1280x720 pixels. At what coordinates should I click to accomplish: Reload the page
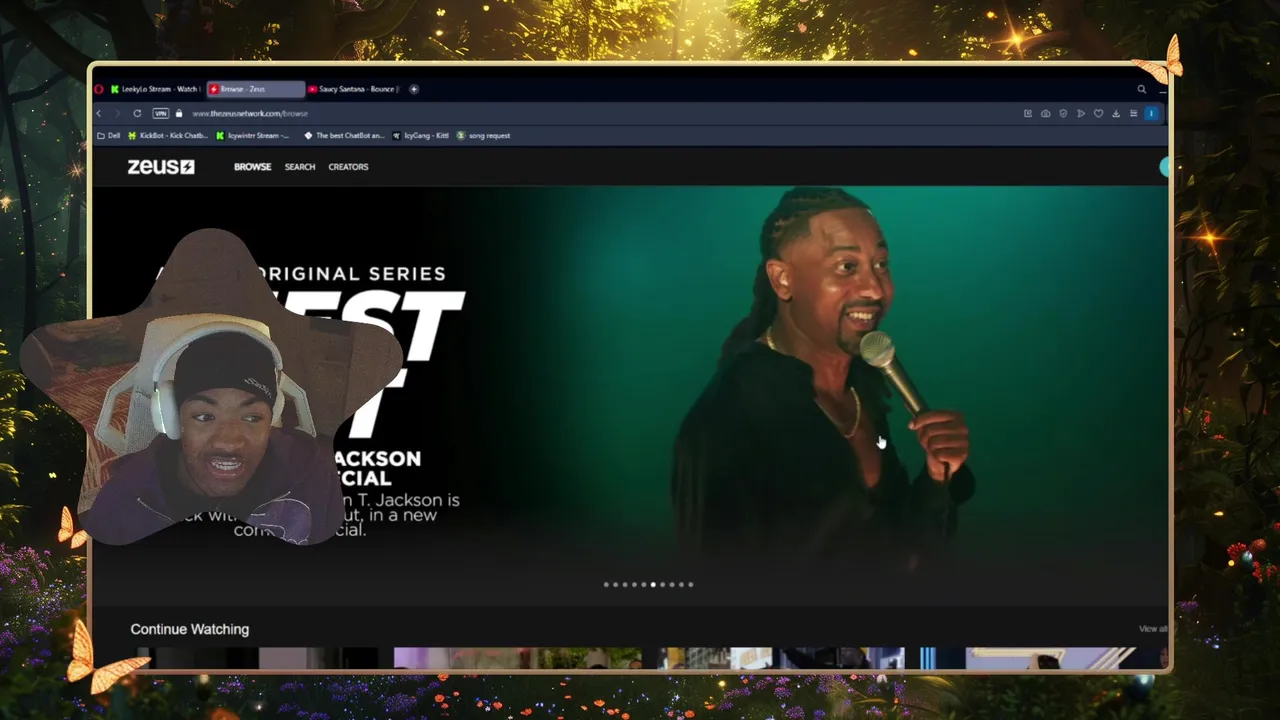click(x=137, y=113)
